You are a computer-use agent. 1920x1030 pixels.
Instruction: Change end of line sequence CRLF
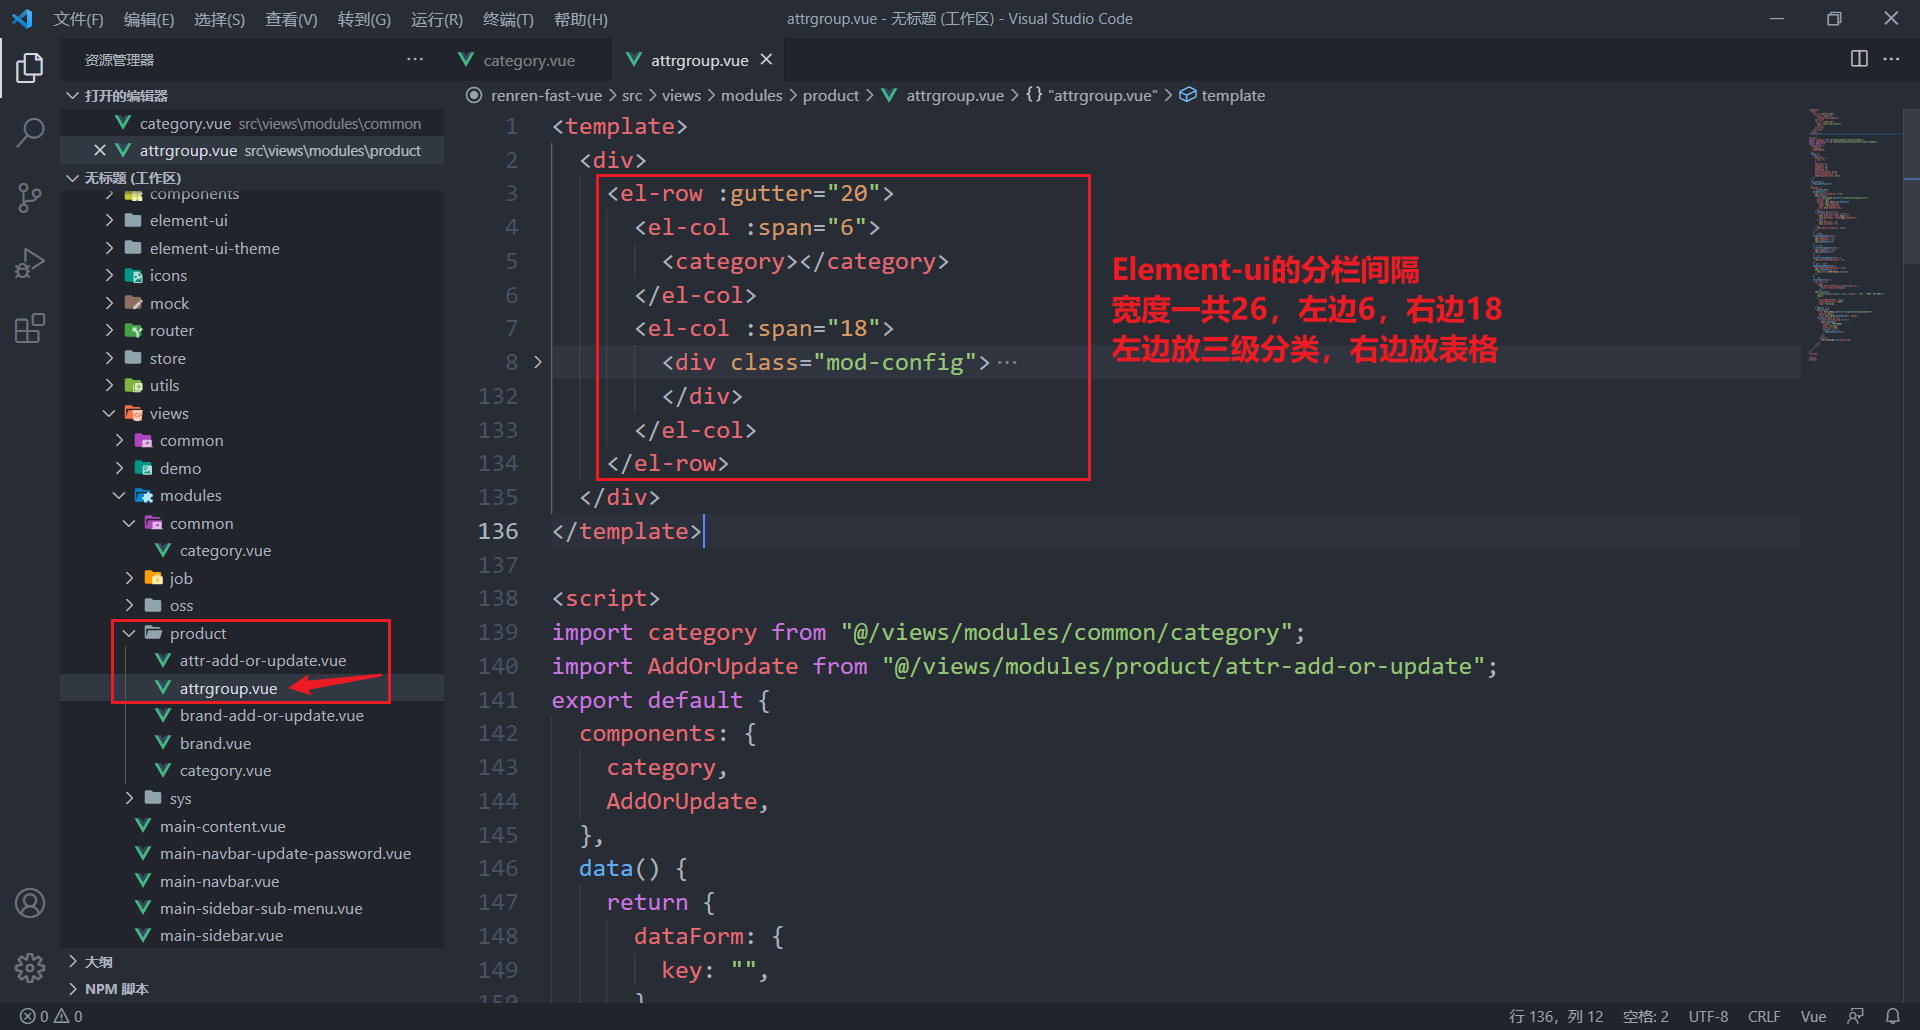1764,1016
